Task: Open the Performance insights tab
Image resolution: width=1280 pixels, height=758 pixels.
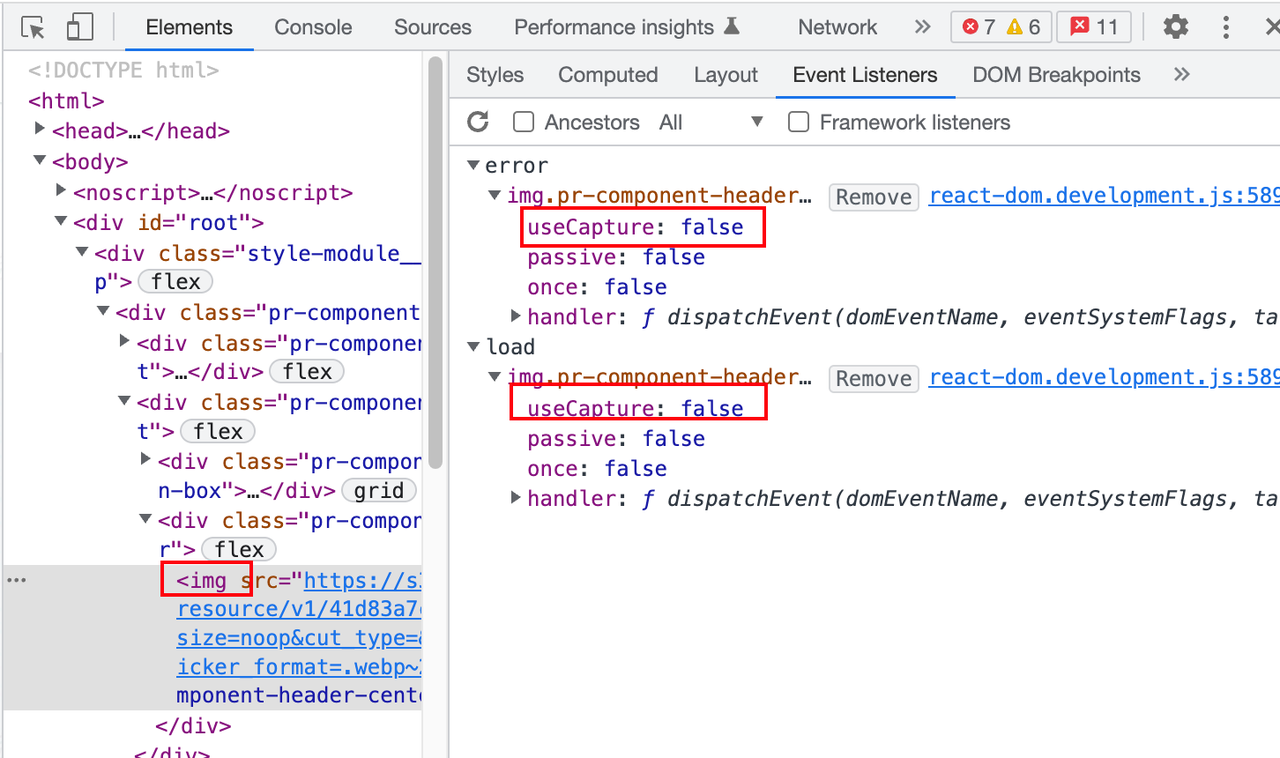Action: (627, 27)
